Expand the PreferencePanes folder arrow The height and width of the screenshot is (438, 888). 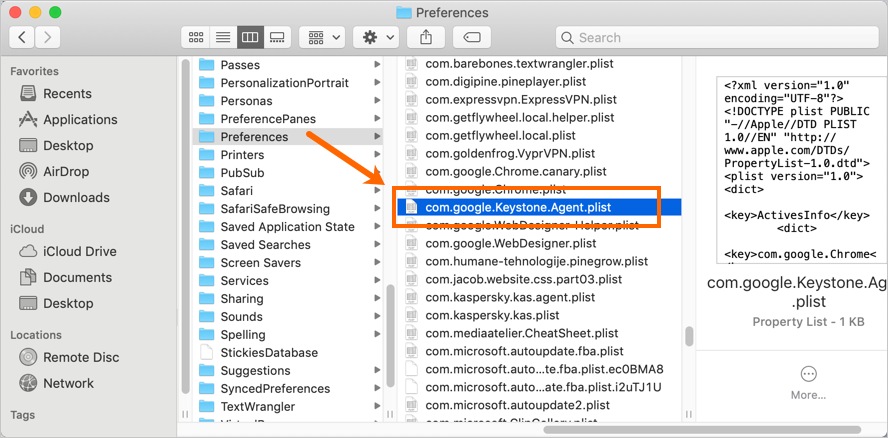tap(377, 119)
